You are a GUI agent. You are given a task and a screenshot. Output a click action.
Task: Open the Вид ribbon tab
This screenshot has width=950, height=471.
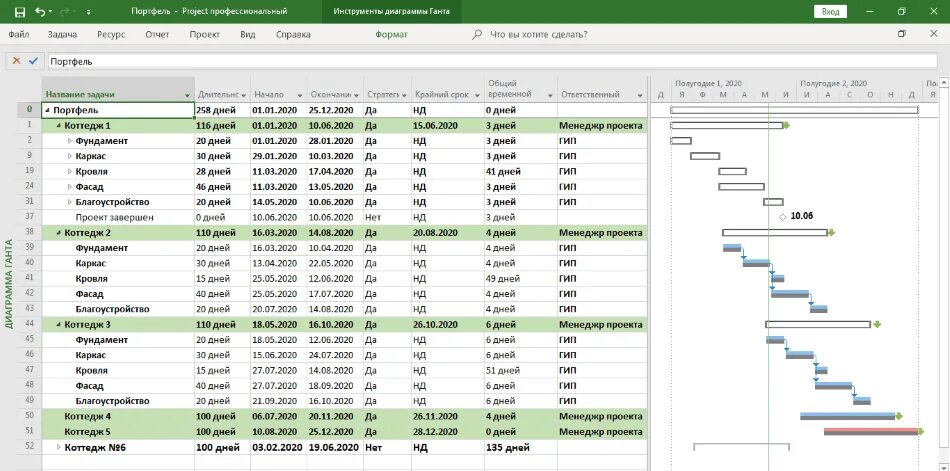(x=247, y=35)
